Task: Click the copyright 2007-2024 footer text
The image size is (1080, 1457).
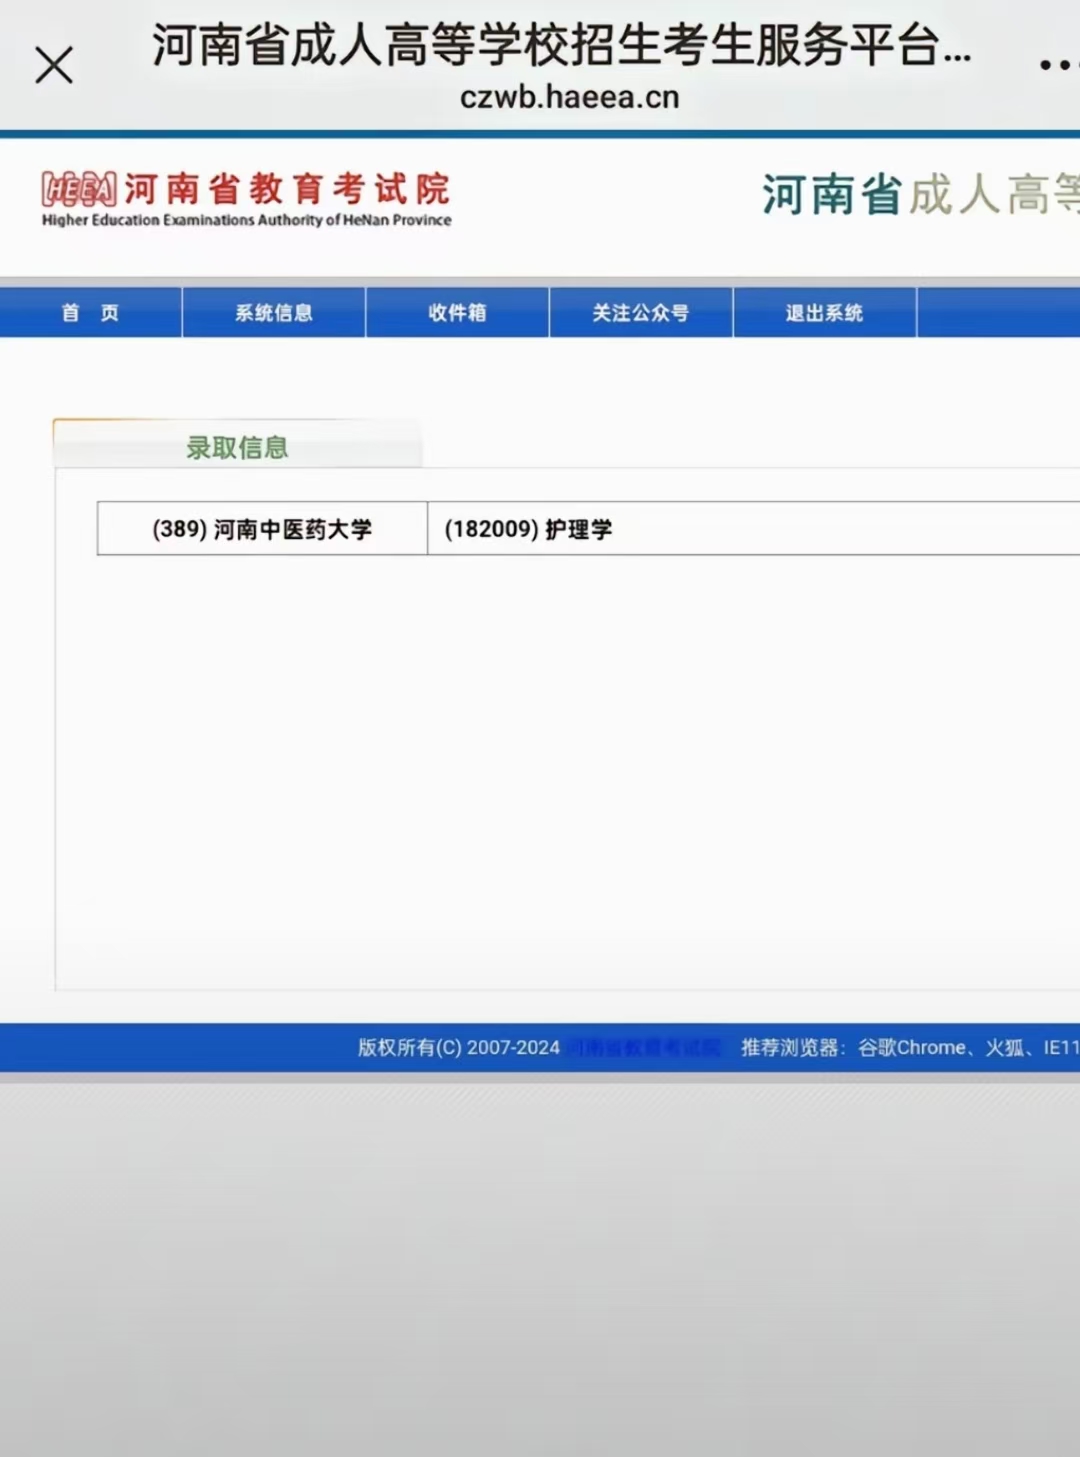Action: [458, 1048]
